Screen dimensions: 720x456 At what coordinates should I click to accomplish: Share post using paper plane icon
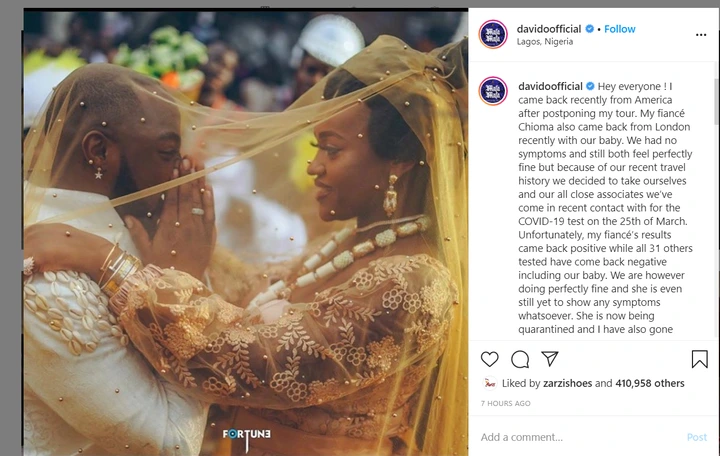point(550,359)
